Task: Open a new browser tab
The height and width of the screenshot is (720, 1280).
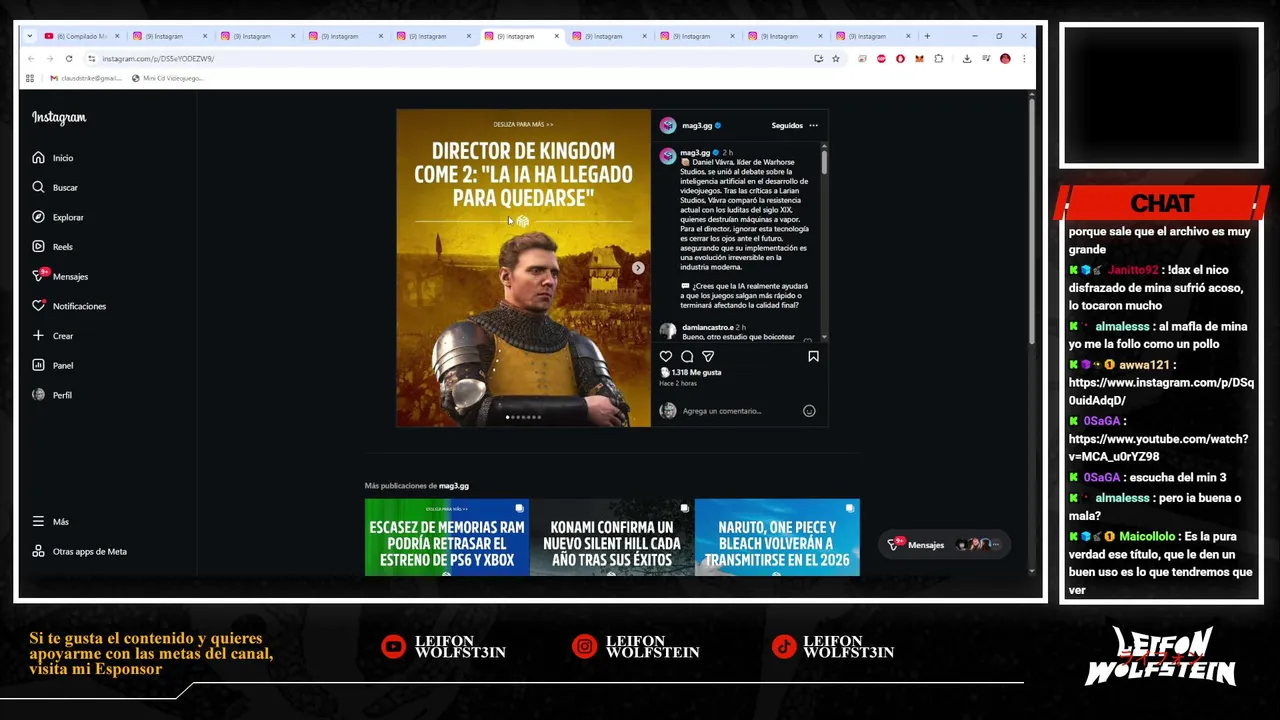Action: click(x=927, y=36)
